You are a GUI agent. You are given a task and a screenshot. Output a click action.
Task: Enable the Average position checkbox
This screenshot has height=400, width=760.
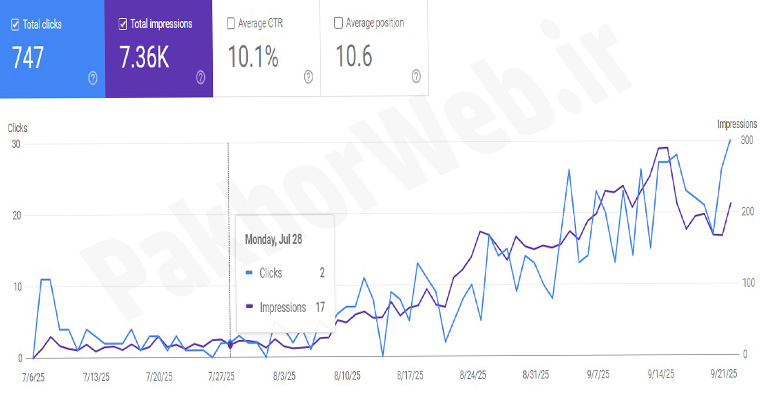tap(338, 23)
